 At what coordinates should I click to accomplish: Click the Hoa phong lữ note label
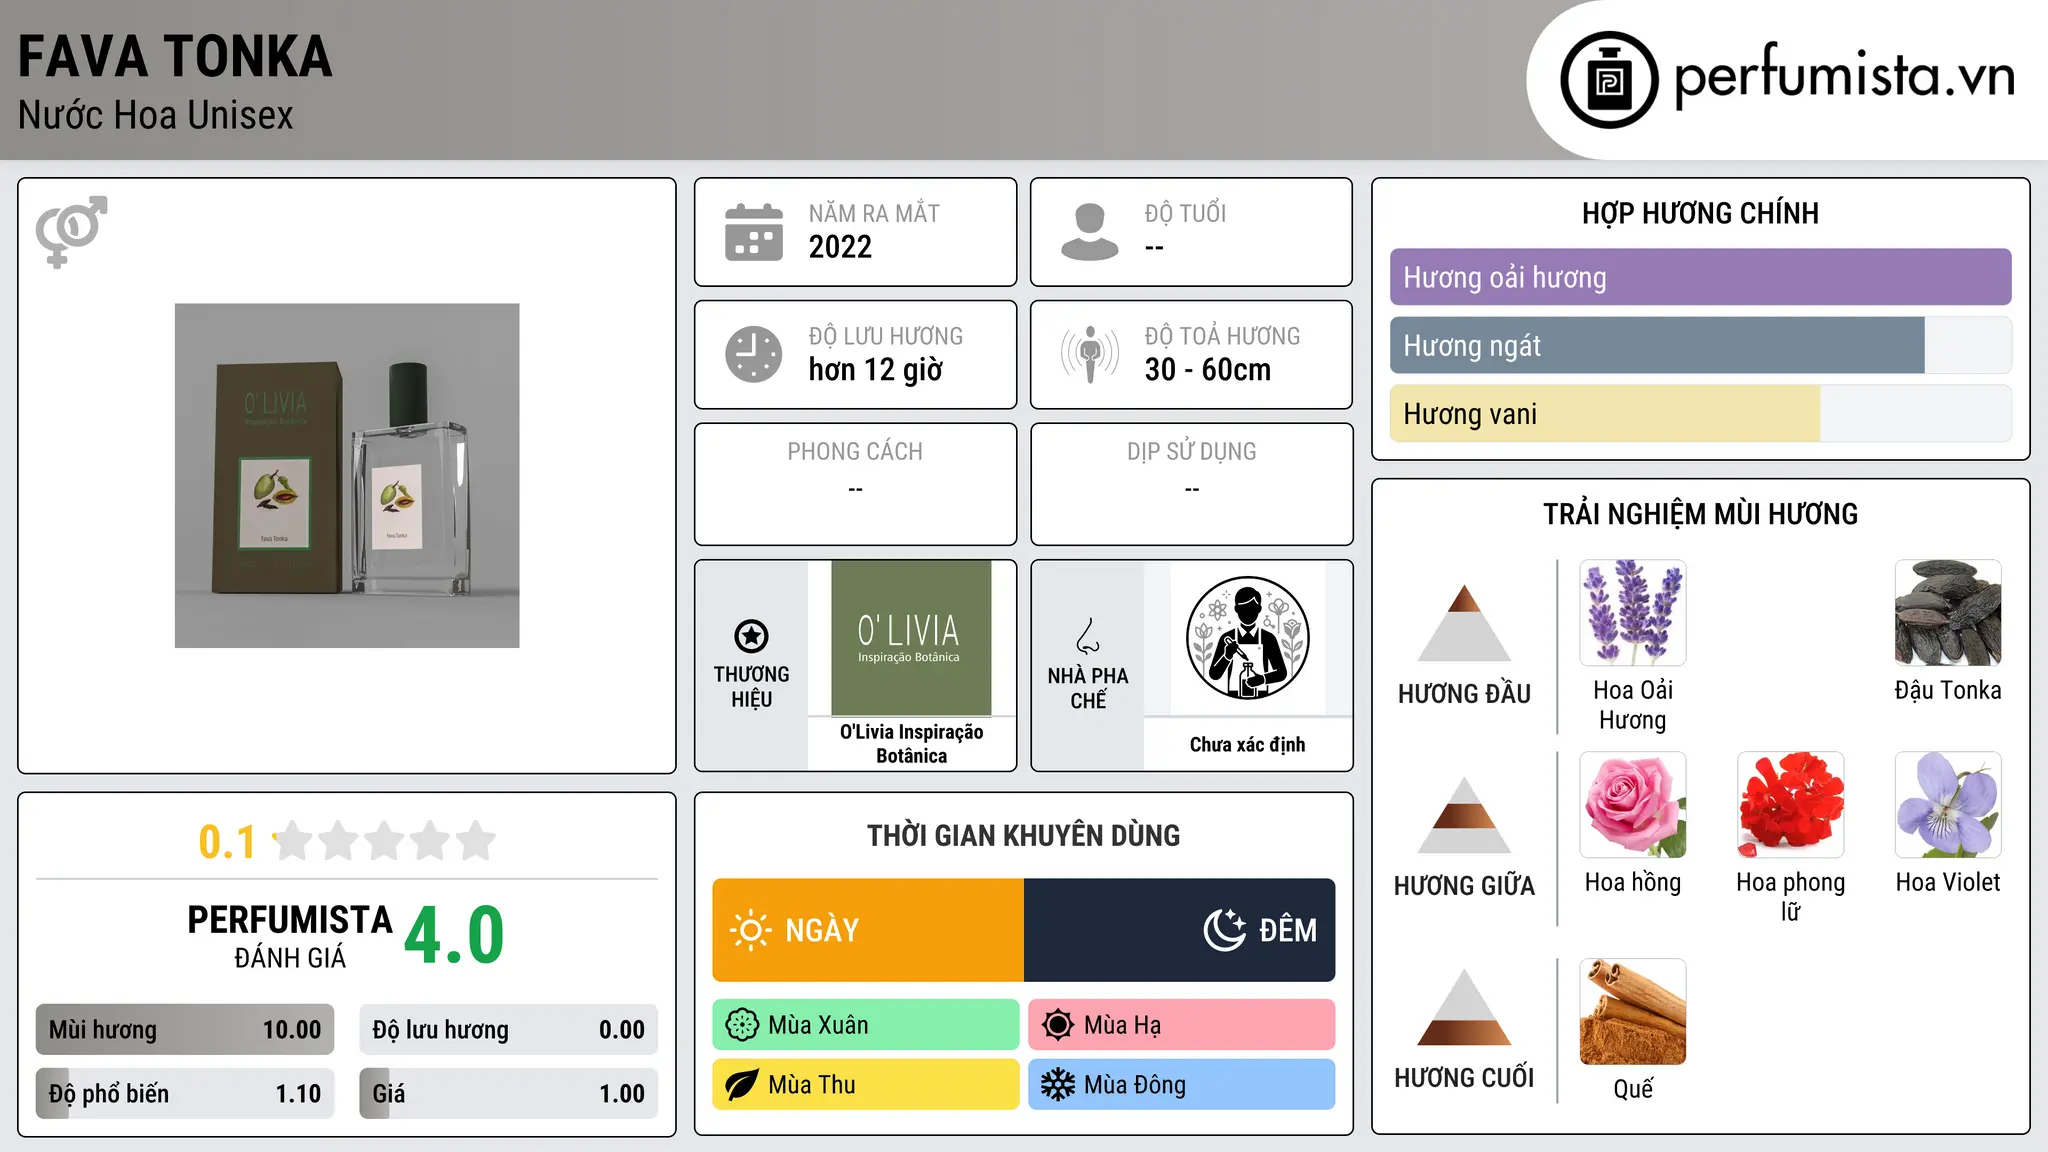click(1791, 897)
